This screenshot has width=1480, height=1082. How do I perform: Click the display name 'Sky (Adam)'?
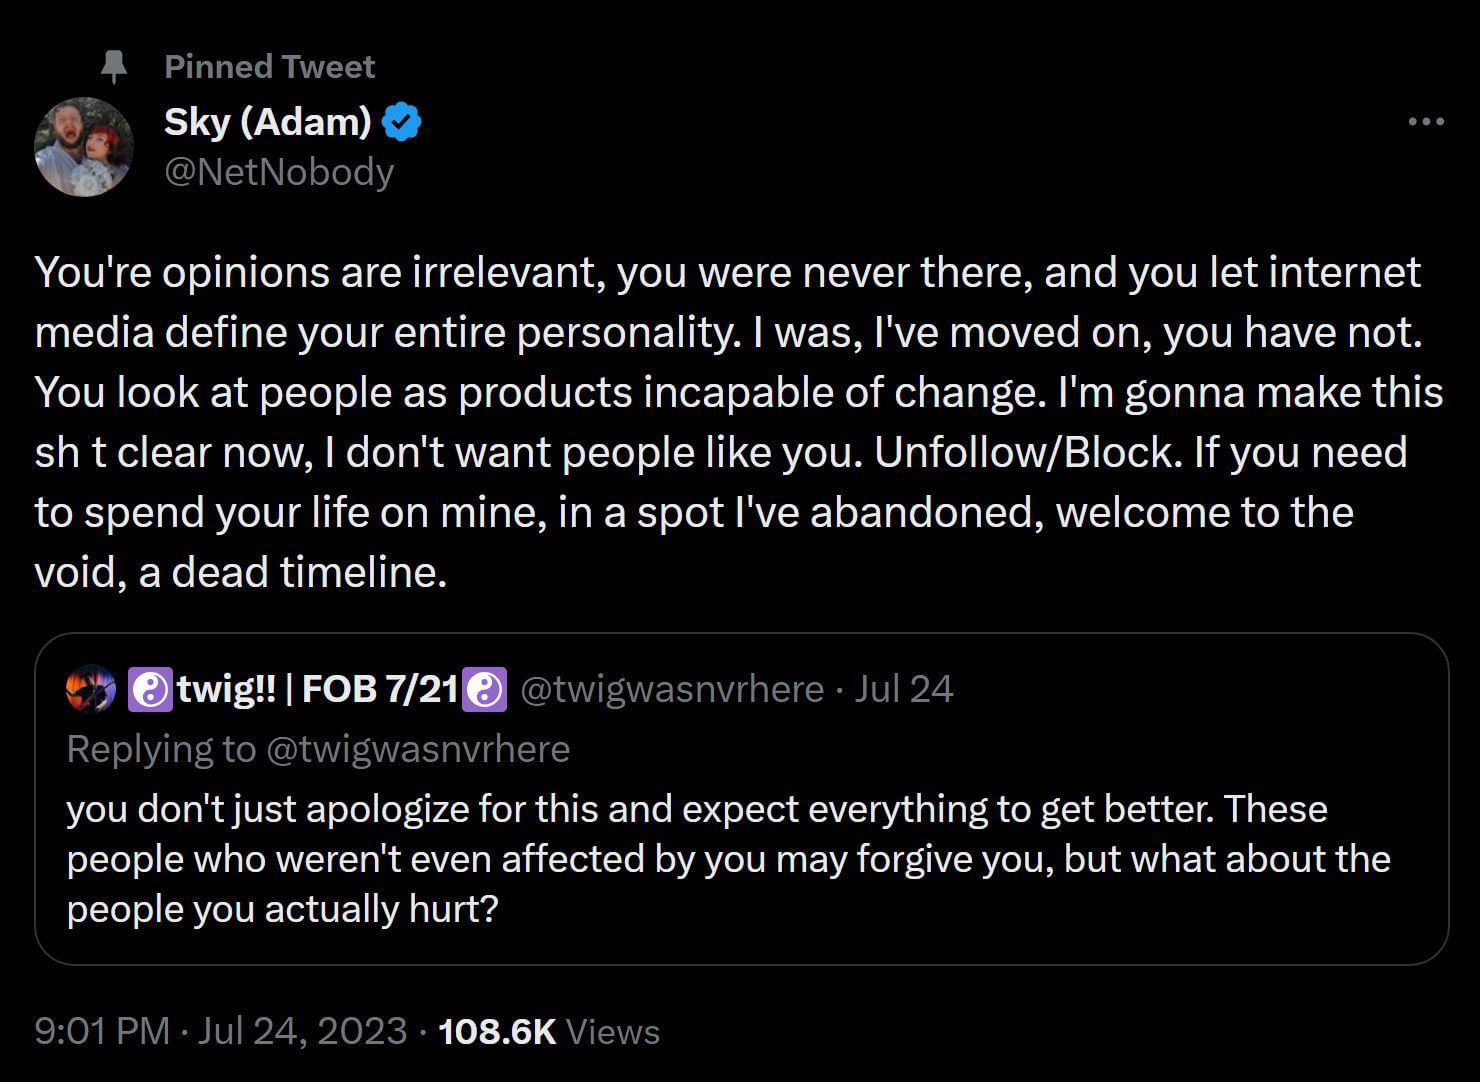[266, 120]
